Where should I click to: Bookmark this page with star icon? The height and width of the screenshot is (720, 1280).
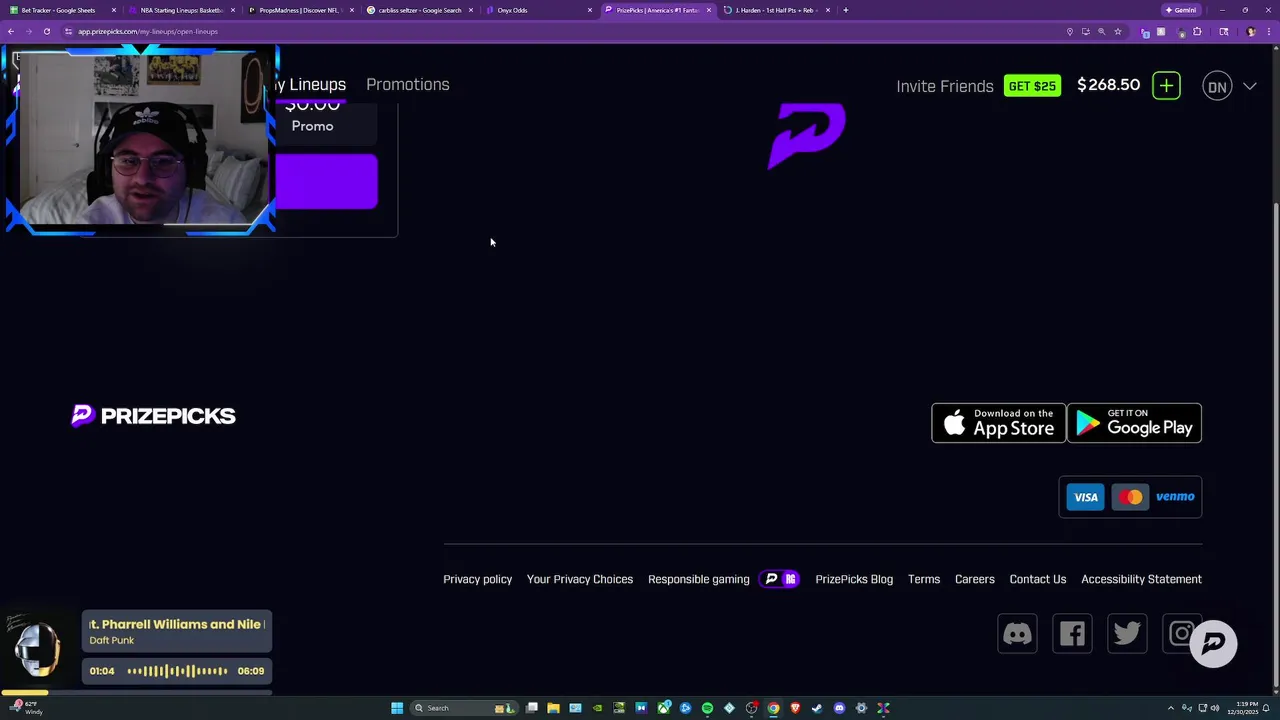[x=1118, y=31]
